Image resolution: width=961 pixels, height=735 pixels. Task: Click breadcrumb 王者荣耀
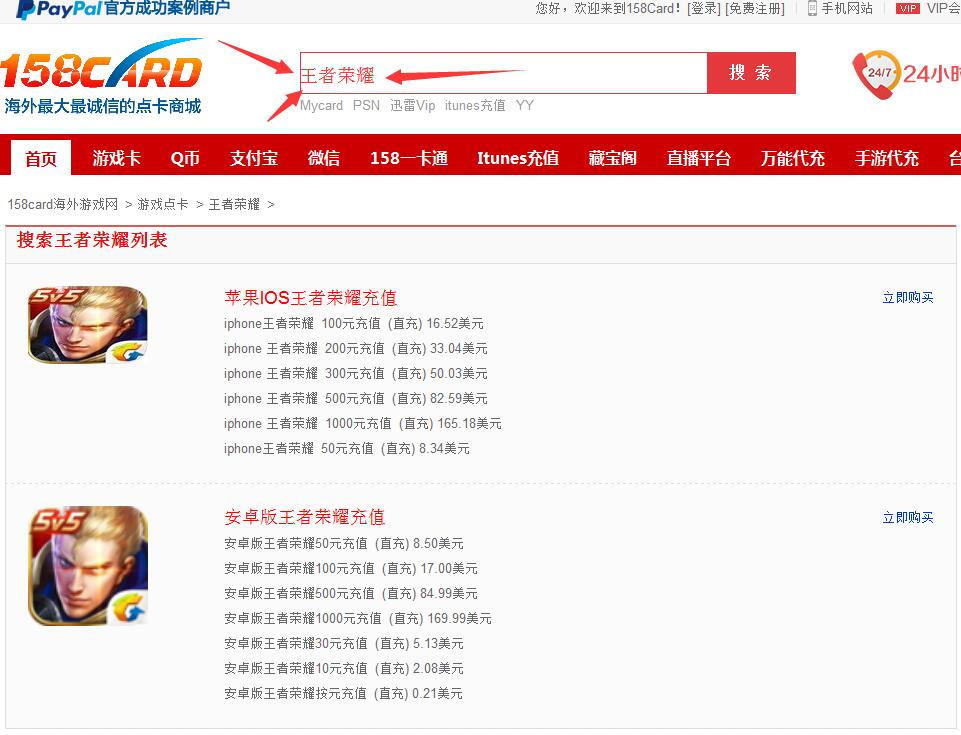click(234, 204)
